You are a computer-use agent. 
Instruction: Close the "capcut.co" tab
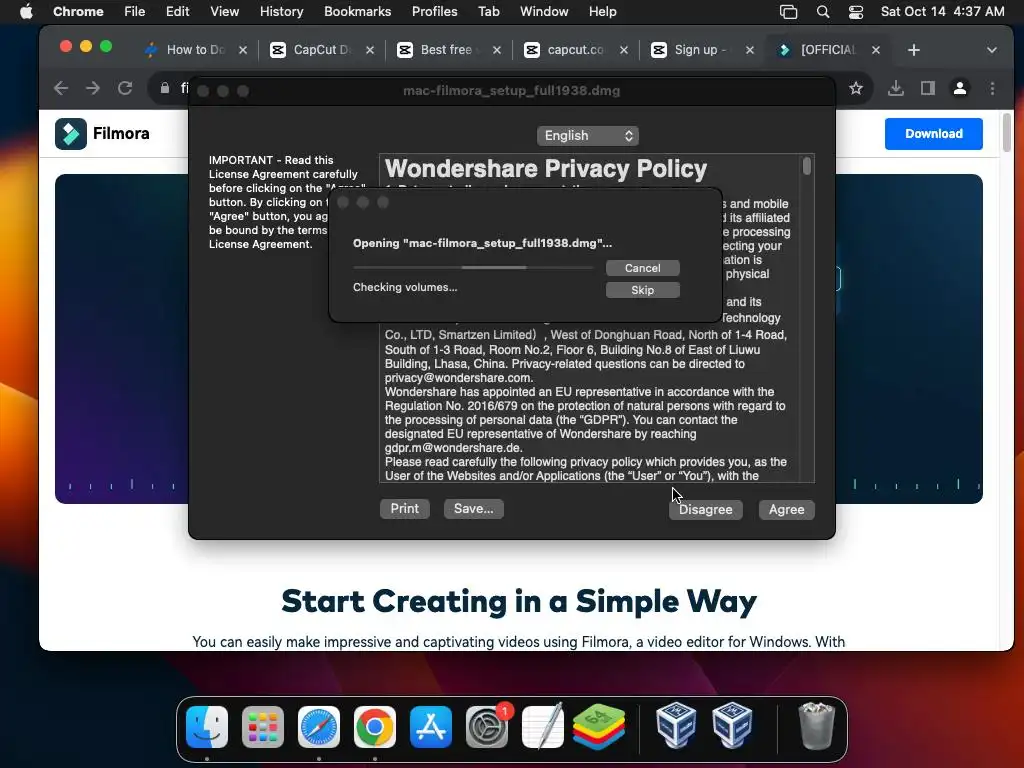624,50
